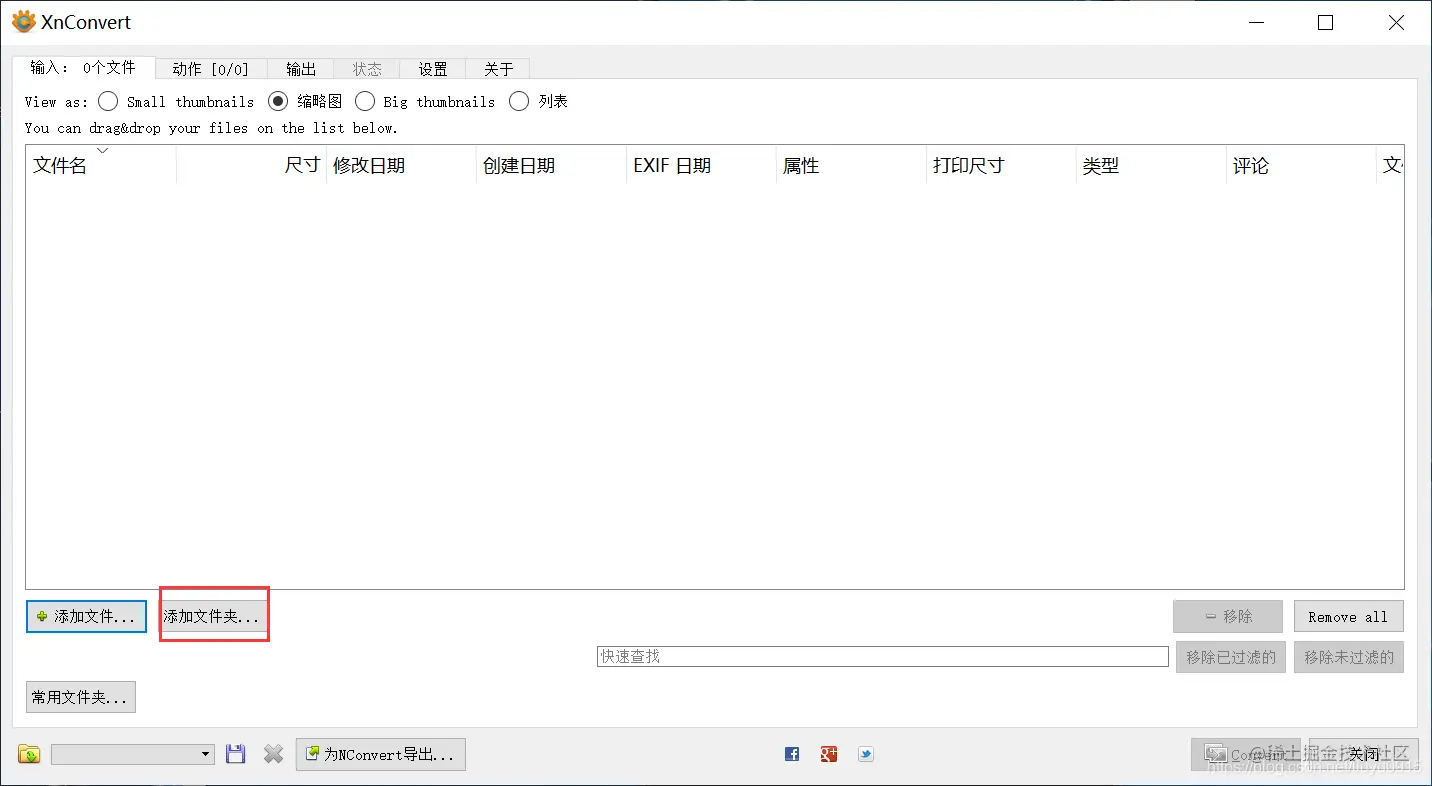The height and width of the screenshot is (786, 1432).
Task: Sort by the EXIF 日期 column header
Action: (x=702, y=165)
